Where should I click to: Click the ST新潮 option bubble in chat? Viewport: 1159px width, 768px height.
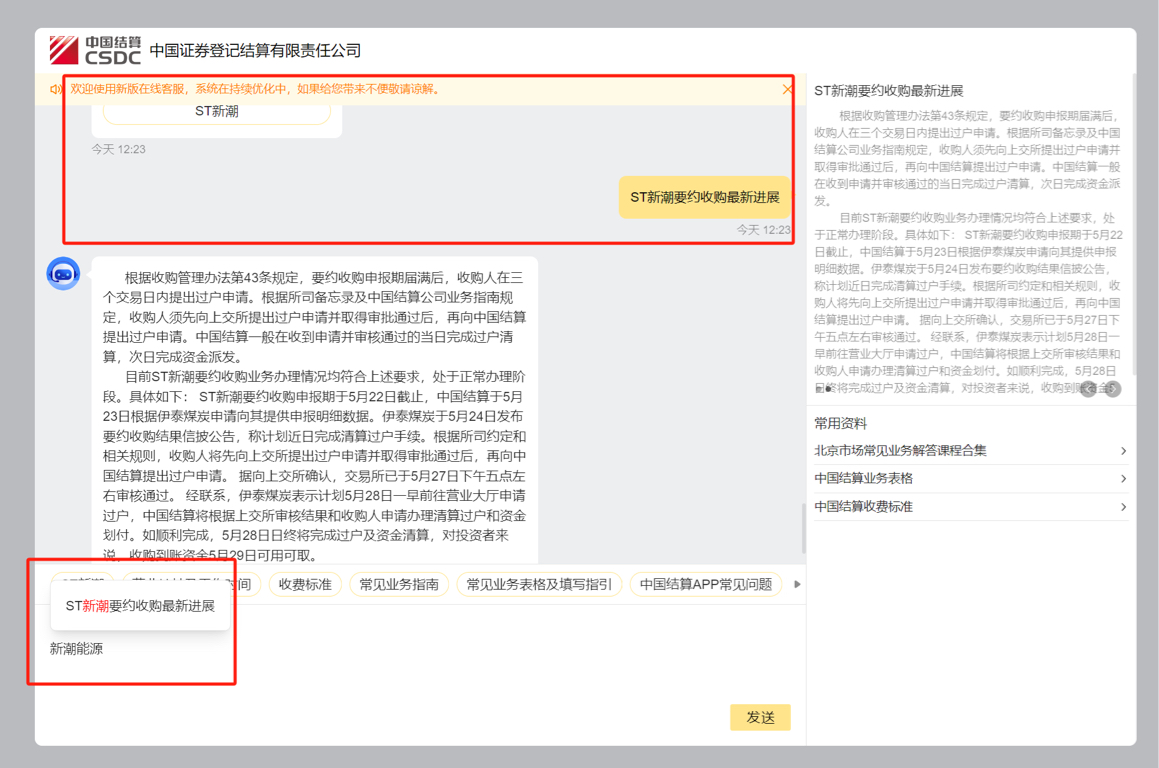coord(217,112)
